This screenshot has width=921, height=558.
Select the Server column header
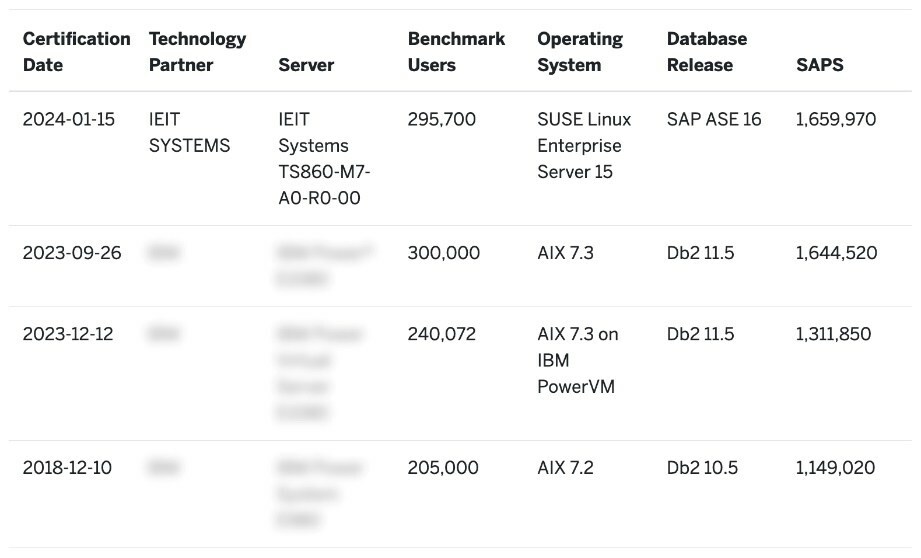306,65
